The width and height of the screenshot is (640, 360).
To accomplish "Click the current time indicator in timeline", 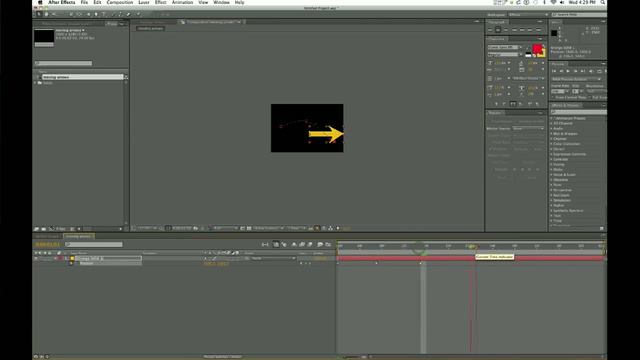I will [472, 247].
